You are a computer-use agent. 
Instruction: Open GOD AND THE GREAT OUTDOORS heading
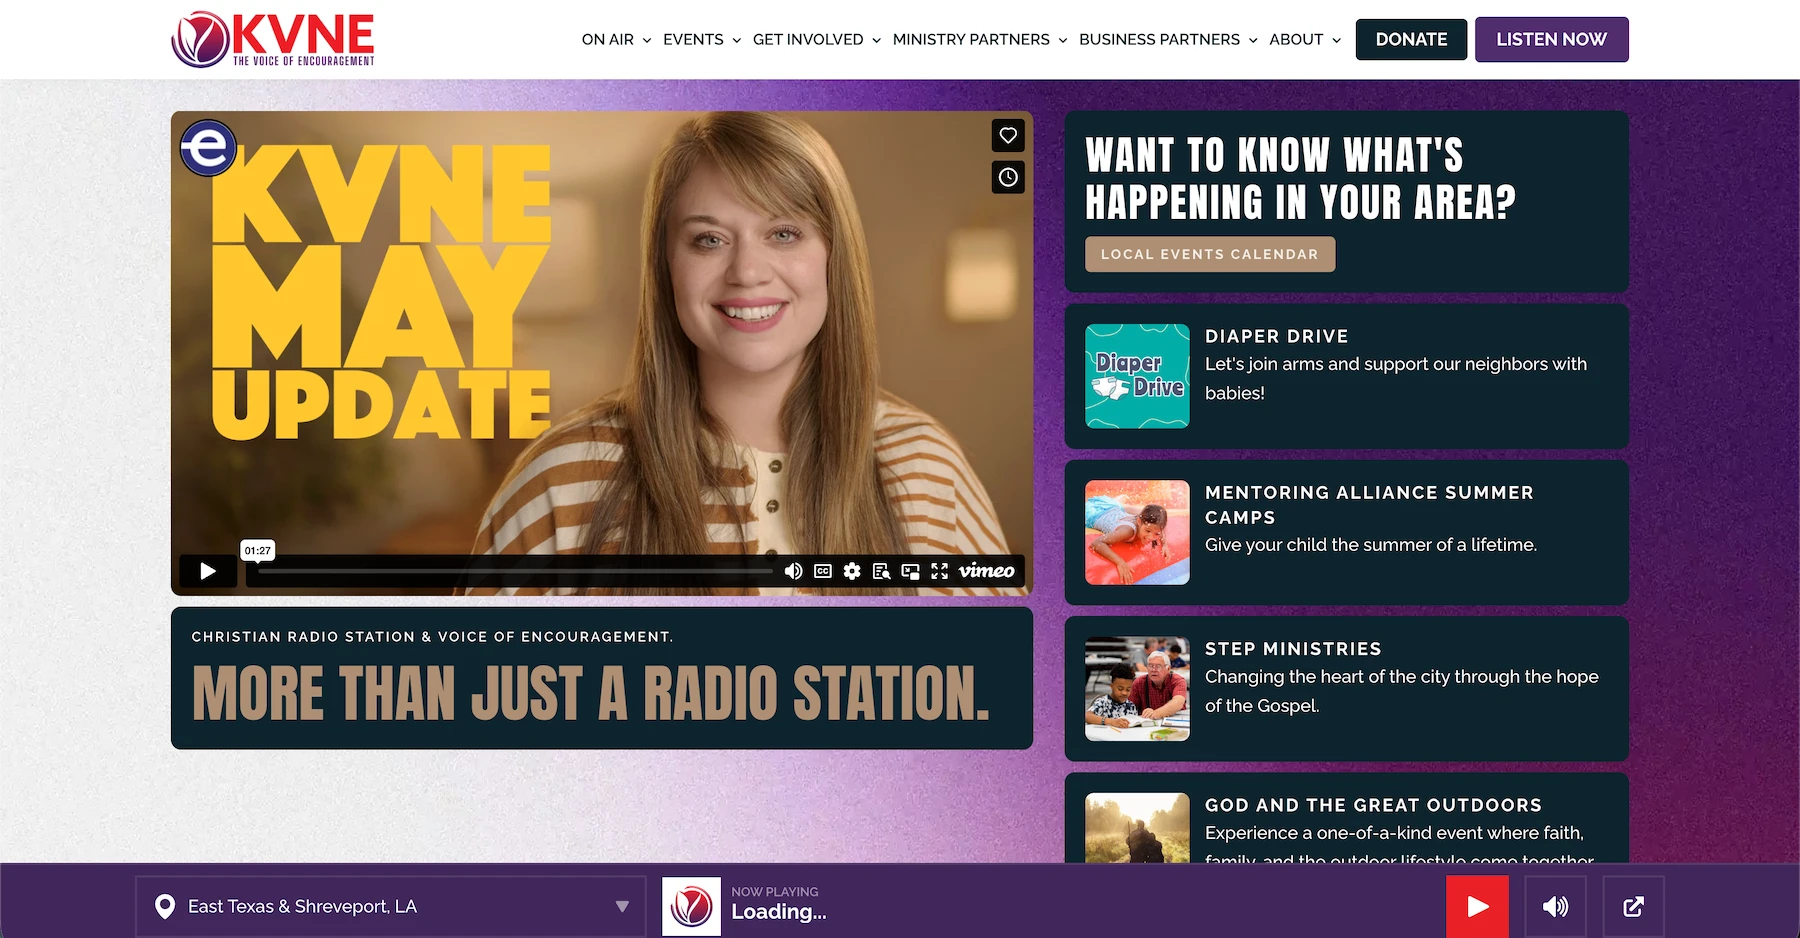point(1373,805)
